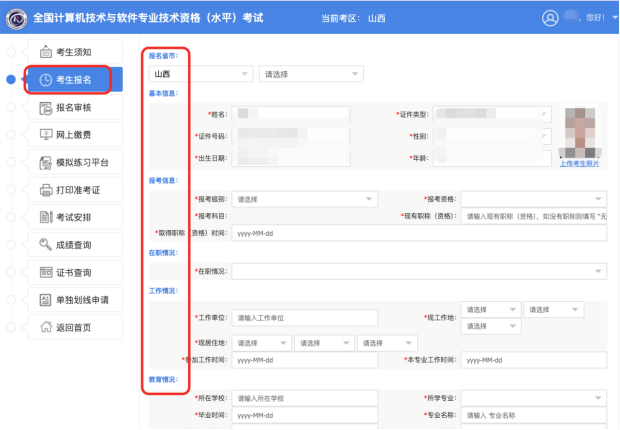Open the user account avatar icon
This screenshot has height=430, width=620.
[x=550, y=18]
